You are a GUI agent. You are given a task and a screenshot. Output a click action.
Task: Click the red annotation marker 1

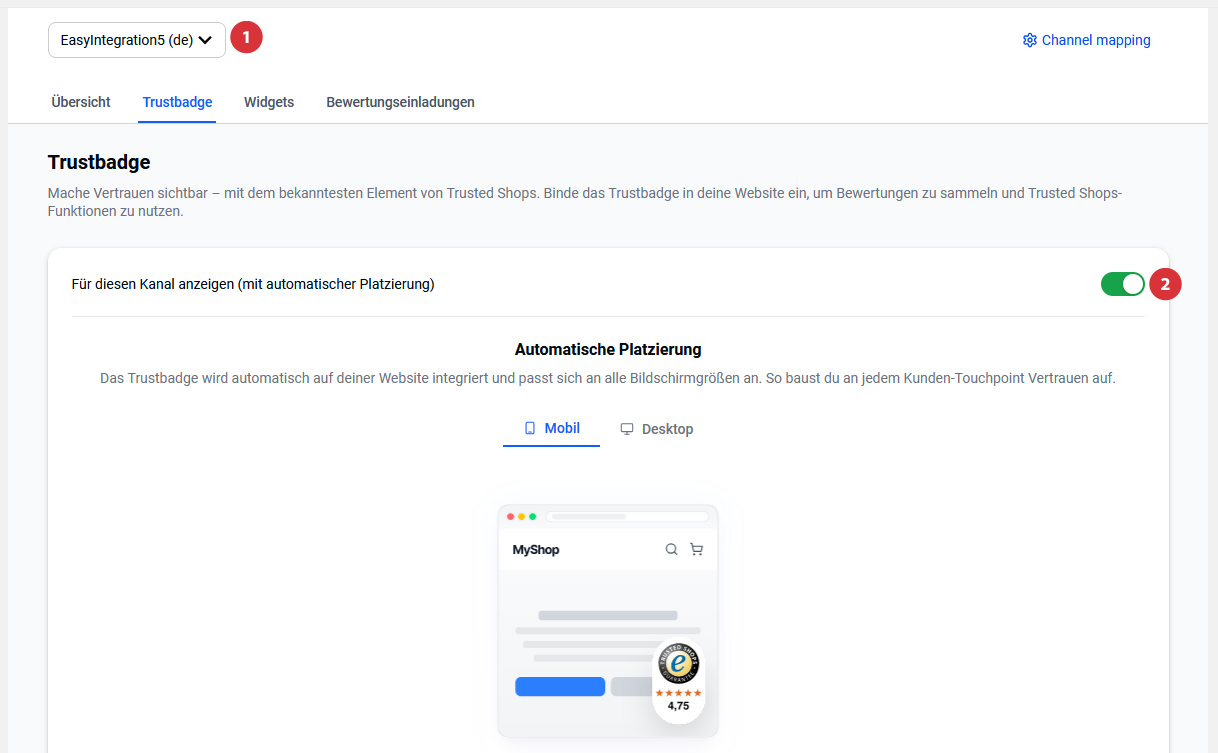(246, 38)
